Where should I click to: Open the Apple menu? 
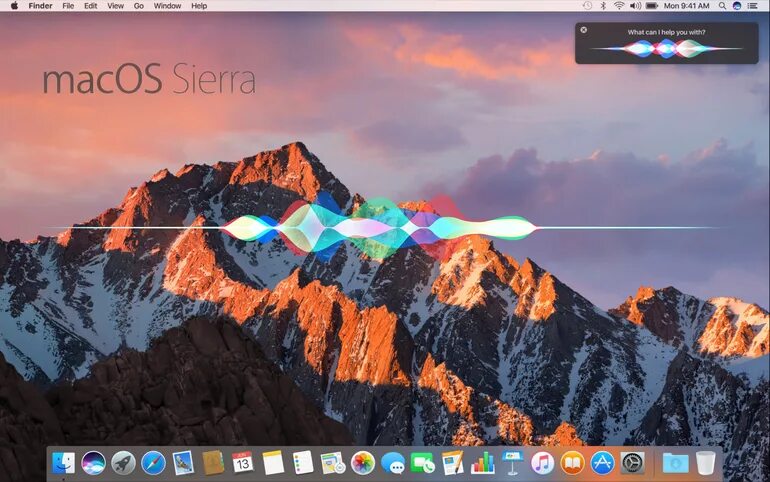coord(14,6)
